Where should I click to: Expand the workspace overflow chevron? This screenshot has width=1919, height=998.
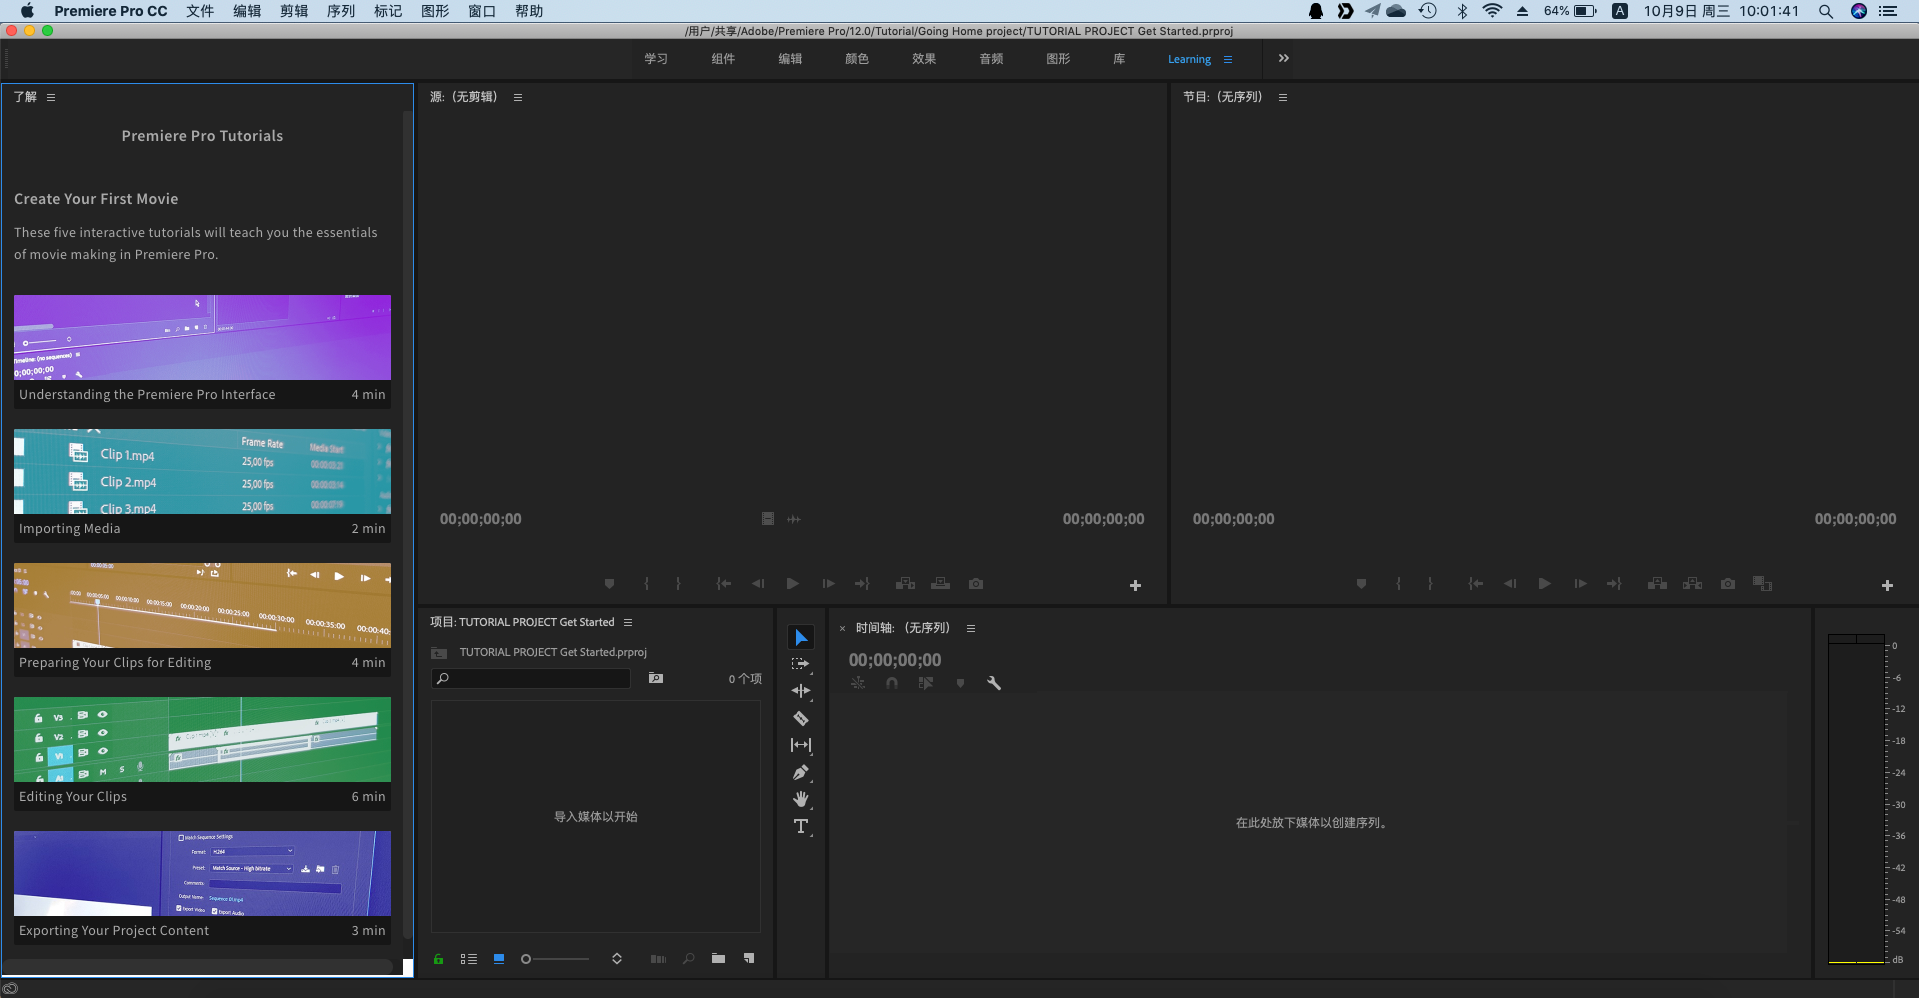click(1283, 58)
